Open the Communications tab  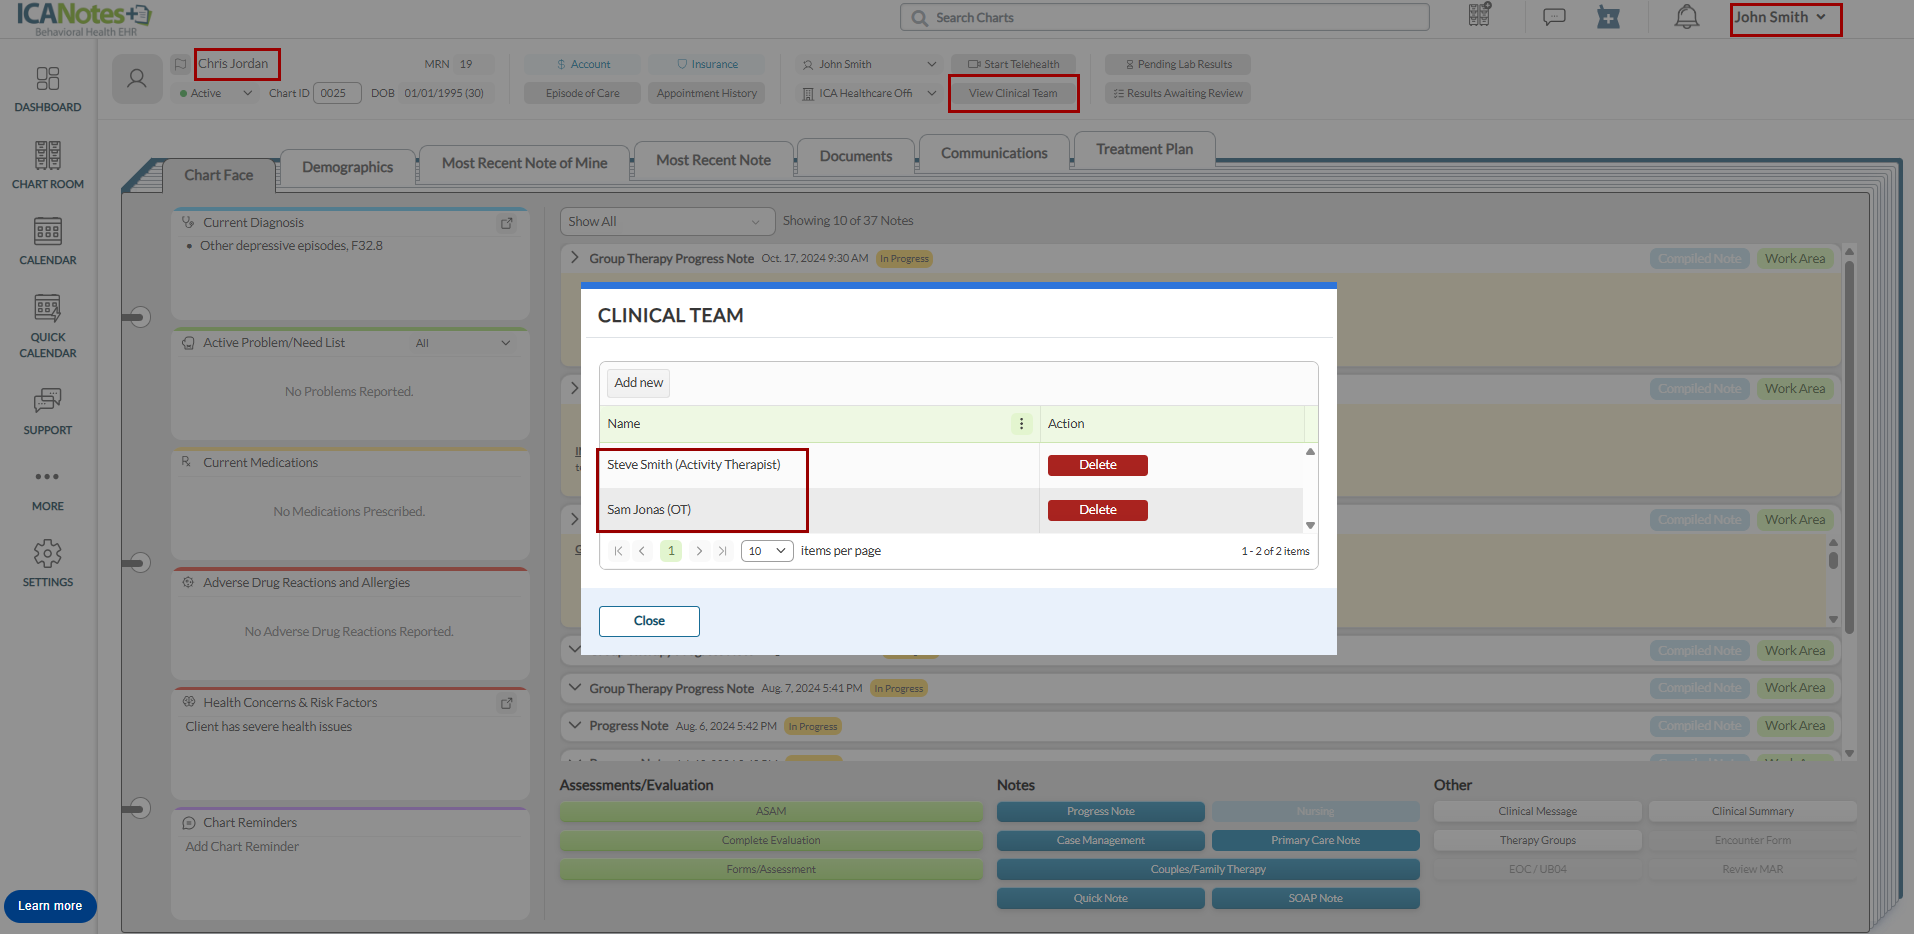(x=994, y=153)
